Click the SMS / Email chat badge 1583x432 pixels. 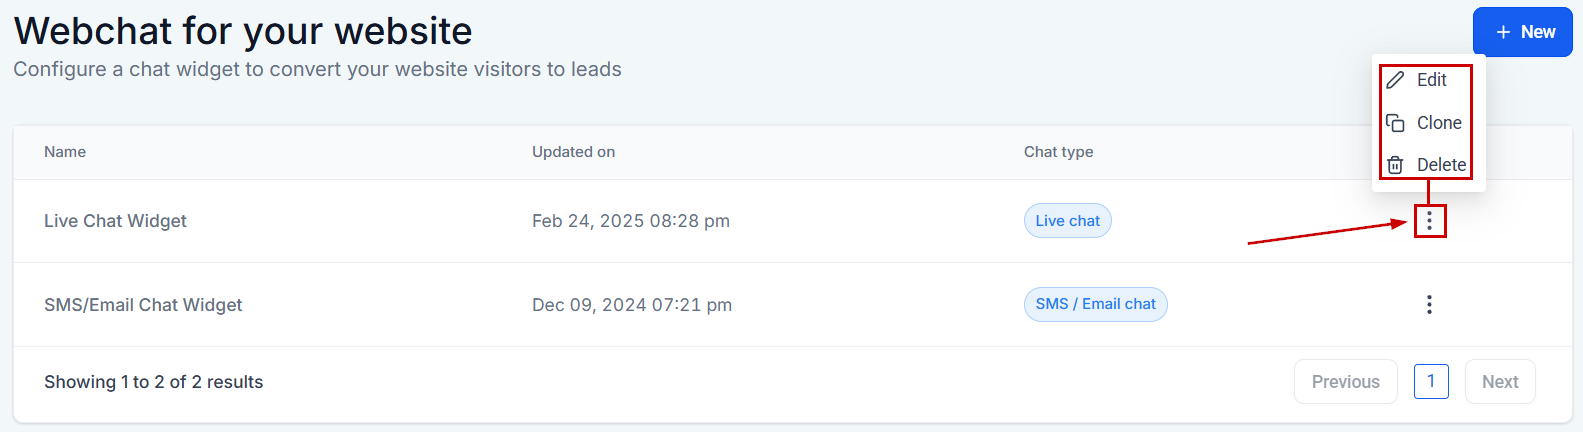pos(1095,304)
